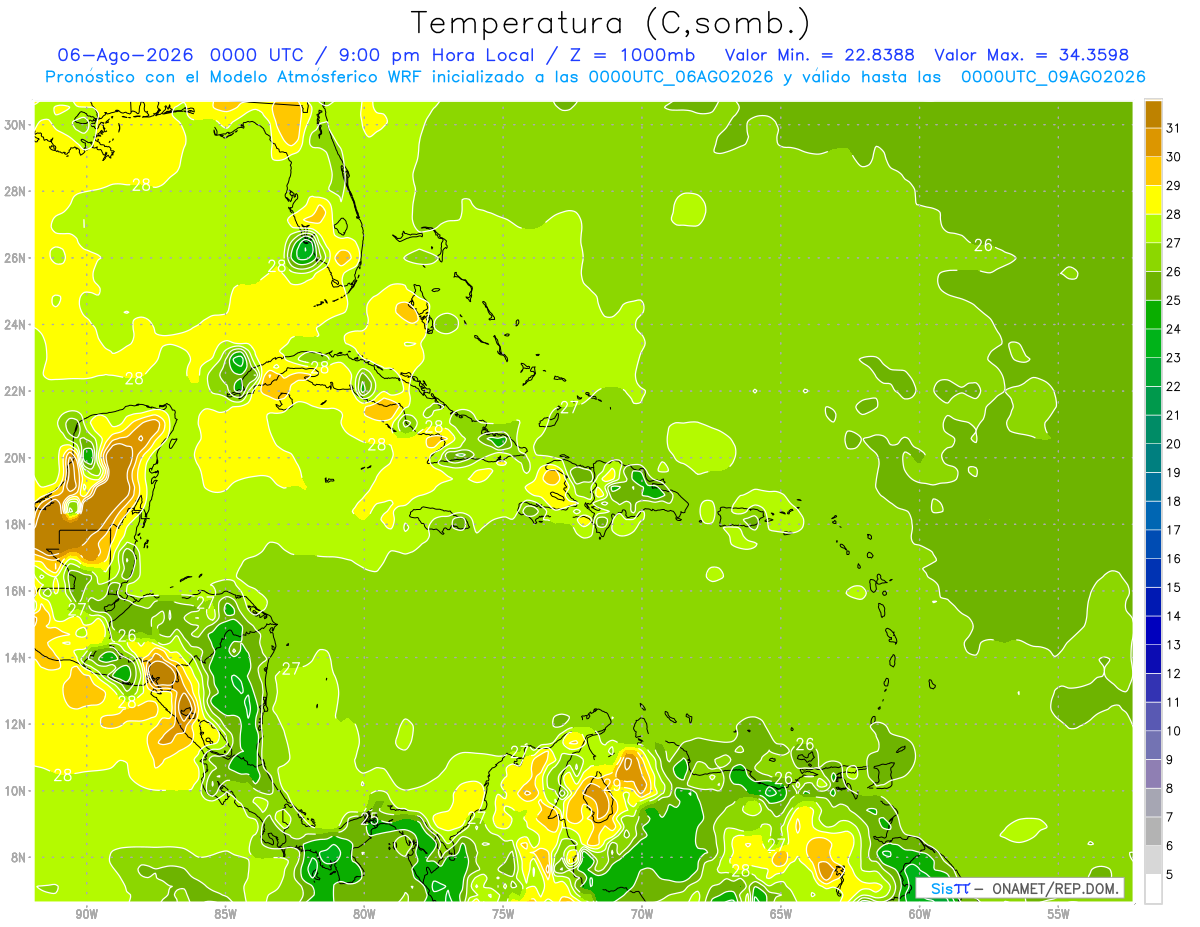Viewport: 1200px width, 927px height.
Task: Click the '75W' longitude axis label
Action: (x=503, y=914)
